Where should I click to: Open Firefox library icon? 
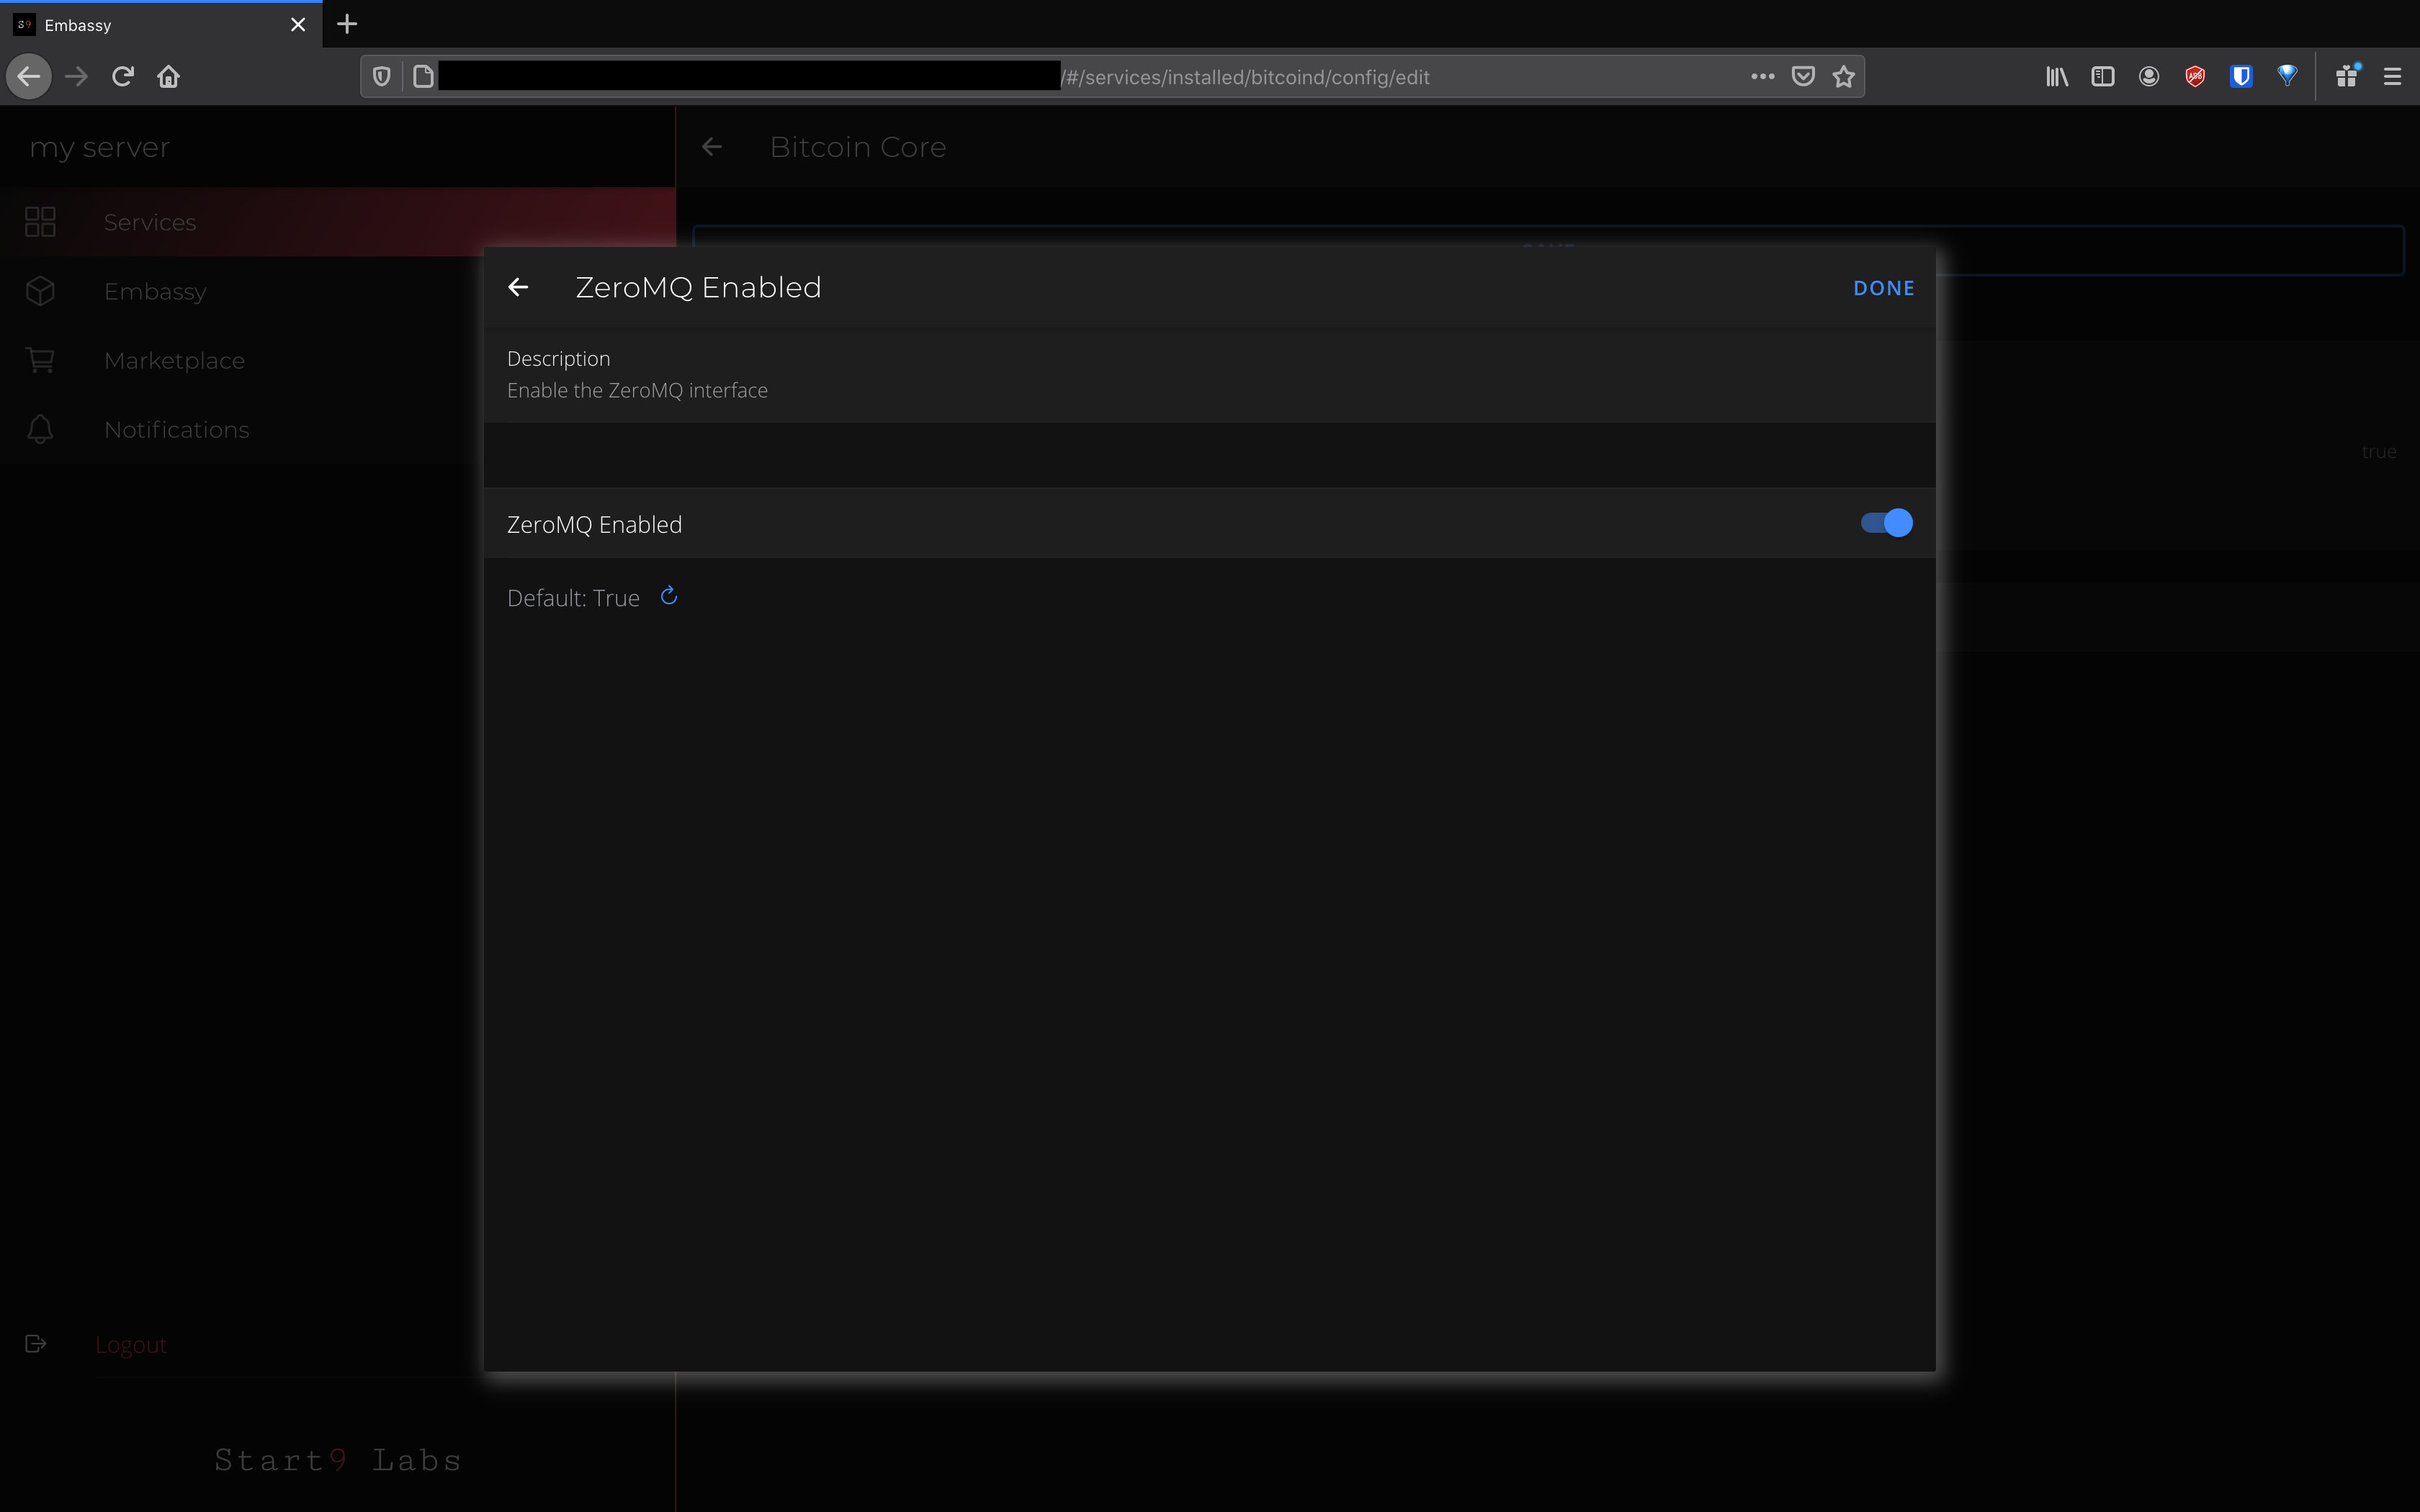click(x=2056, y=77)
